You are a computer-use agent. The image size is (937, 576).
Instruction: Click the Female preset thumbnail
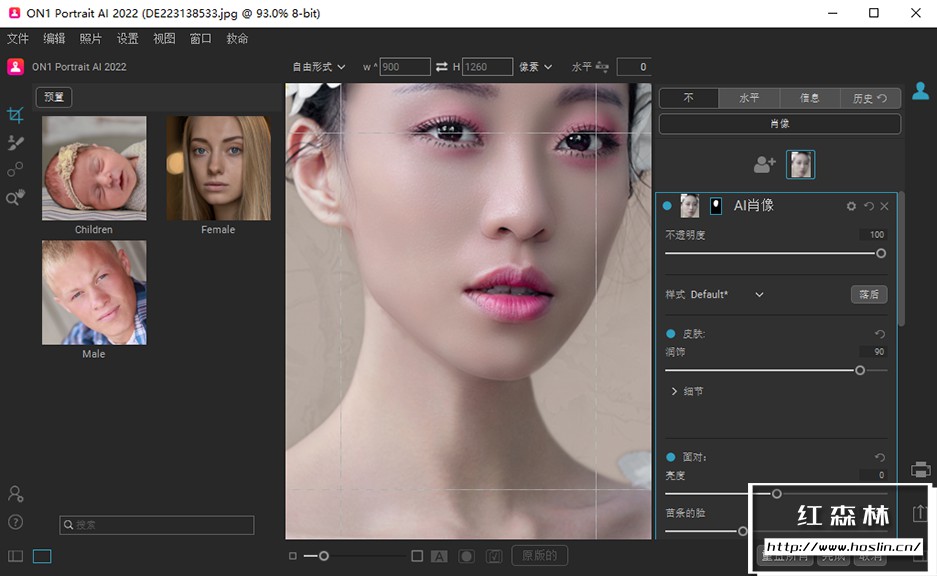218,168
